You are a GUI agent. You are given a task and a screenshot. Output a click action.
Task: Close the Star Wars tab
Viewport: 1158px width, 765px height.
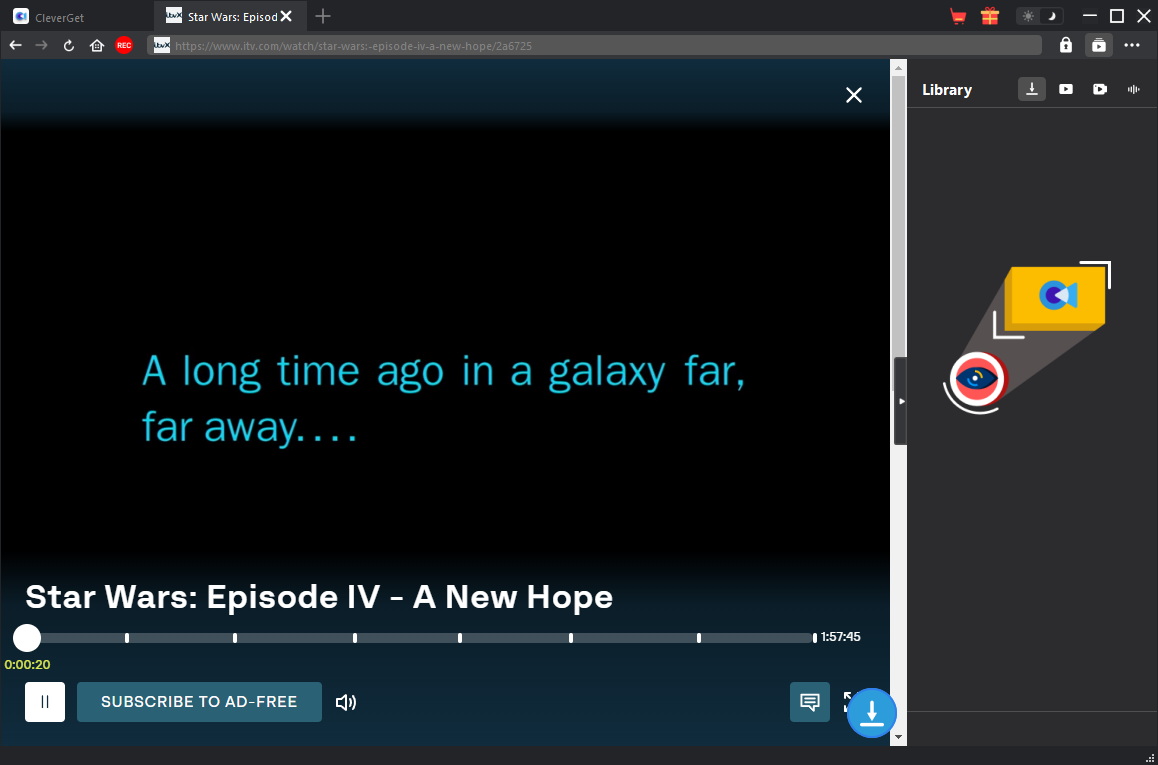tap(287, 16)
